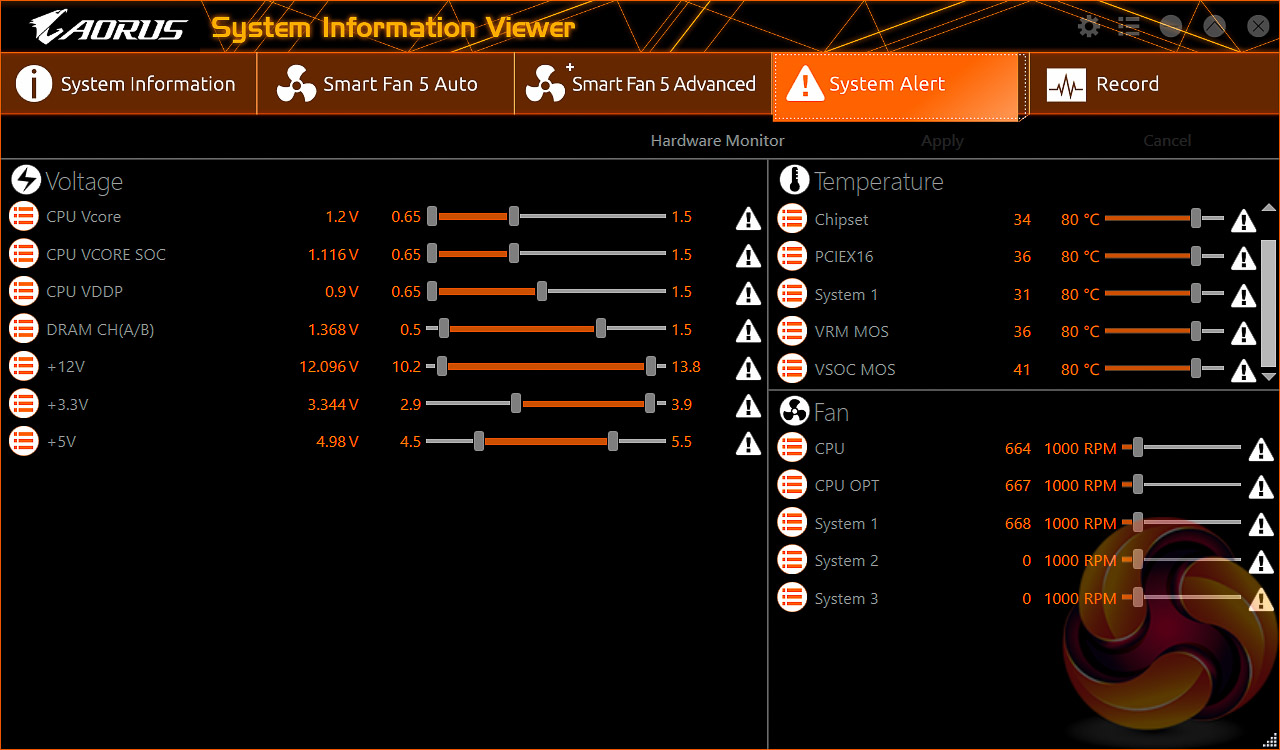Open the Smart Fan 5 Auto tab

pyautogui.click(x=386, y=84)
